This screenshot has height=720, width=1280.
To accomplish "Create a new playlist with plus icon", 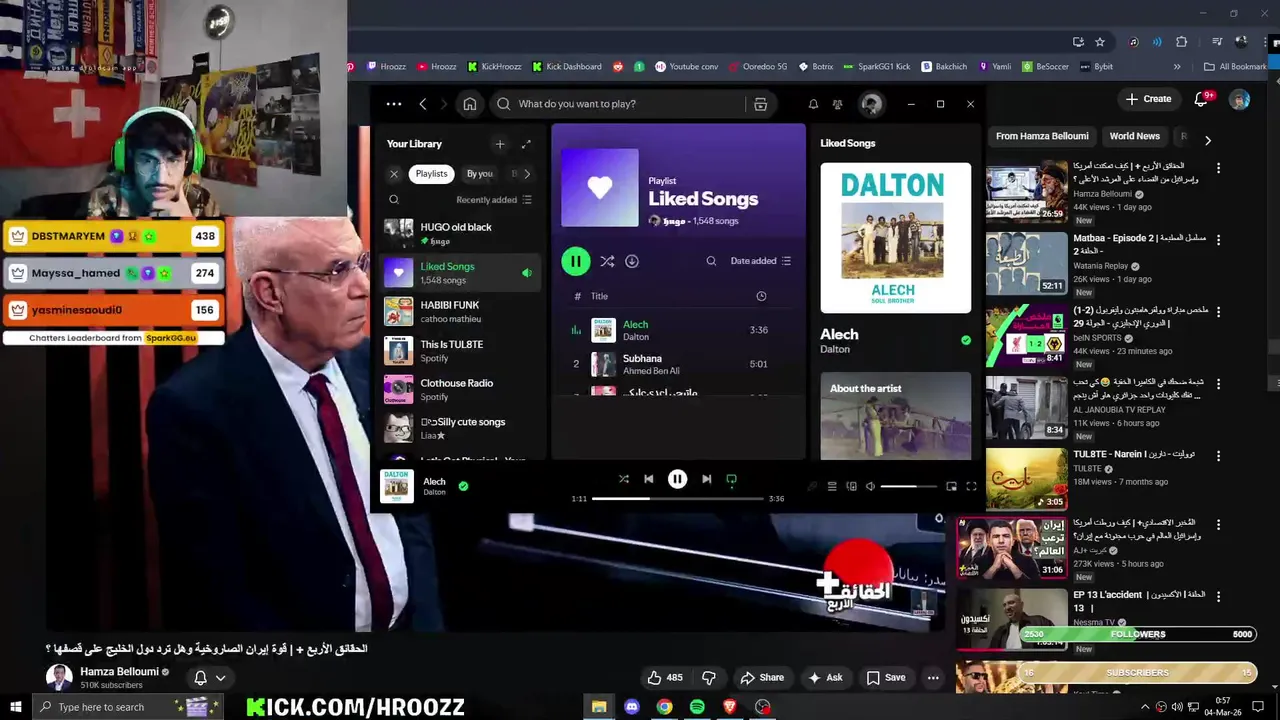I will (500, 144).
